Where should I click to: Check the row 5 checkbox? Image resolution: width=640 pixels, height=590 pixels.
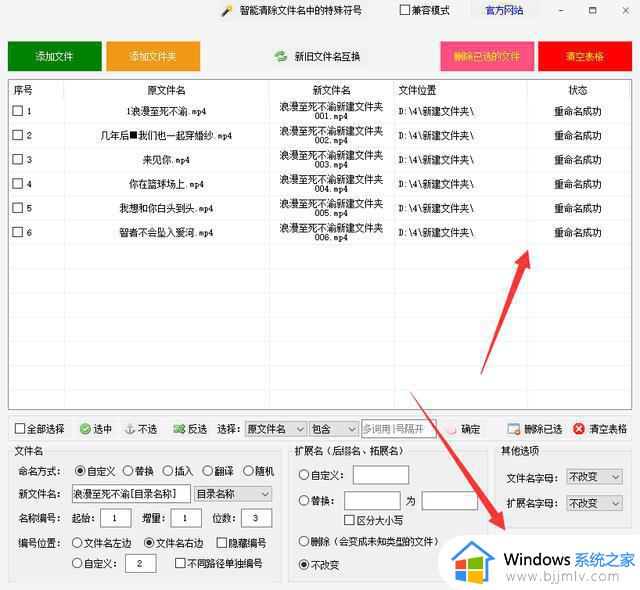tap(18, 208)
